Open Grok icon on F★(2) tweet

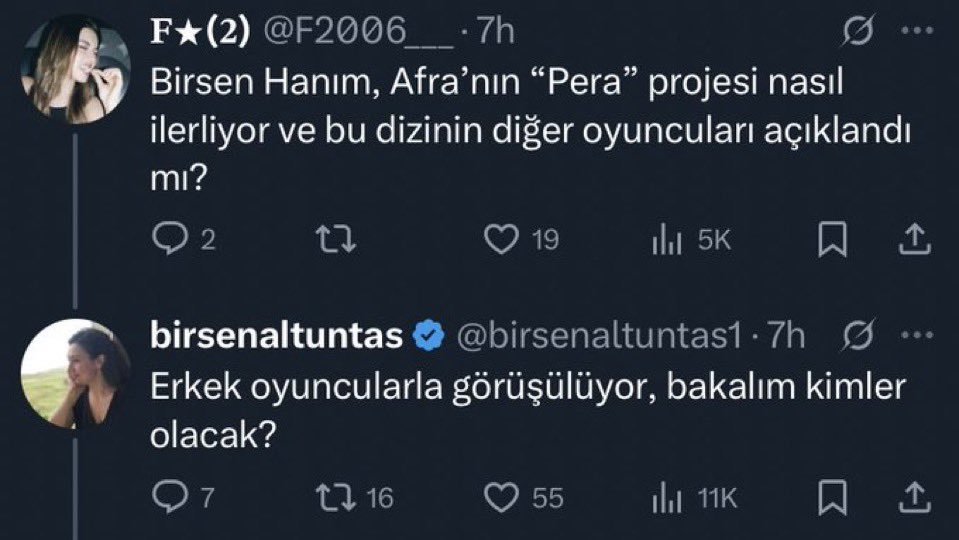[856, 34]
